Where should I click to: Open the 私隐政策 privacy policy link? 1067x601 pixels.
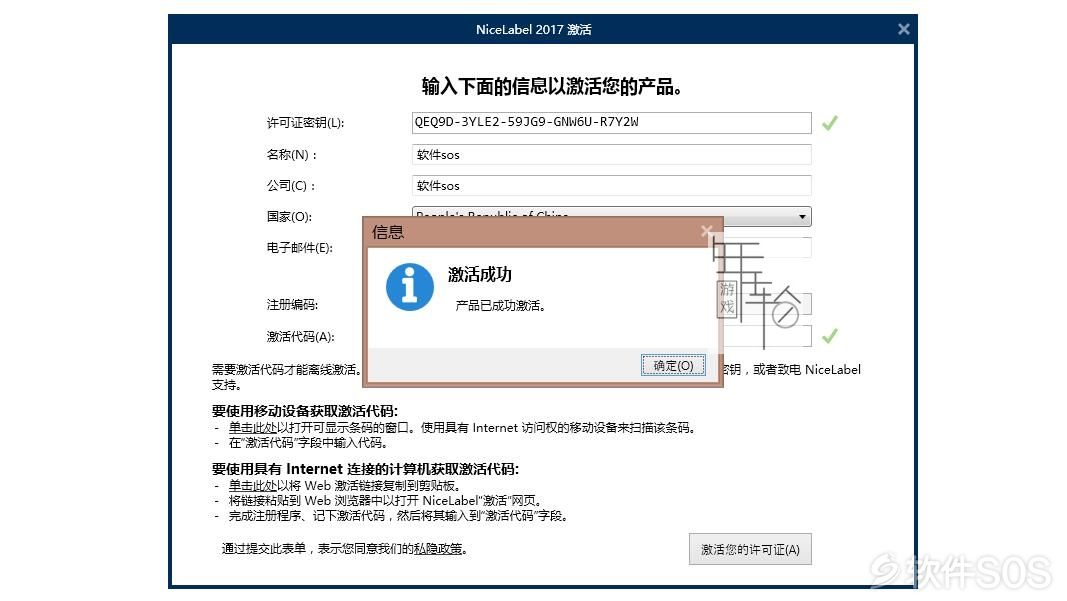438,549
